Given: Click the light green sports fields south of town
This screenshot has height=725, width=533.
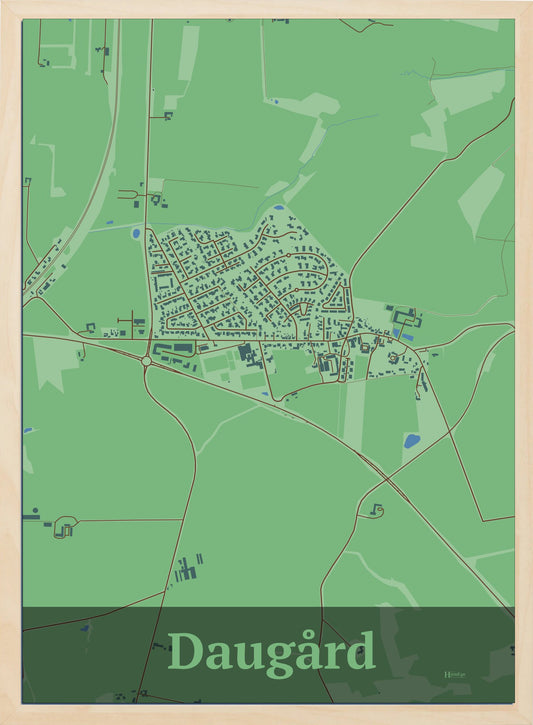Looking at the screenshot, I should pos(234,370).
